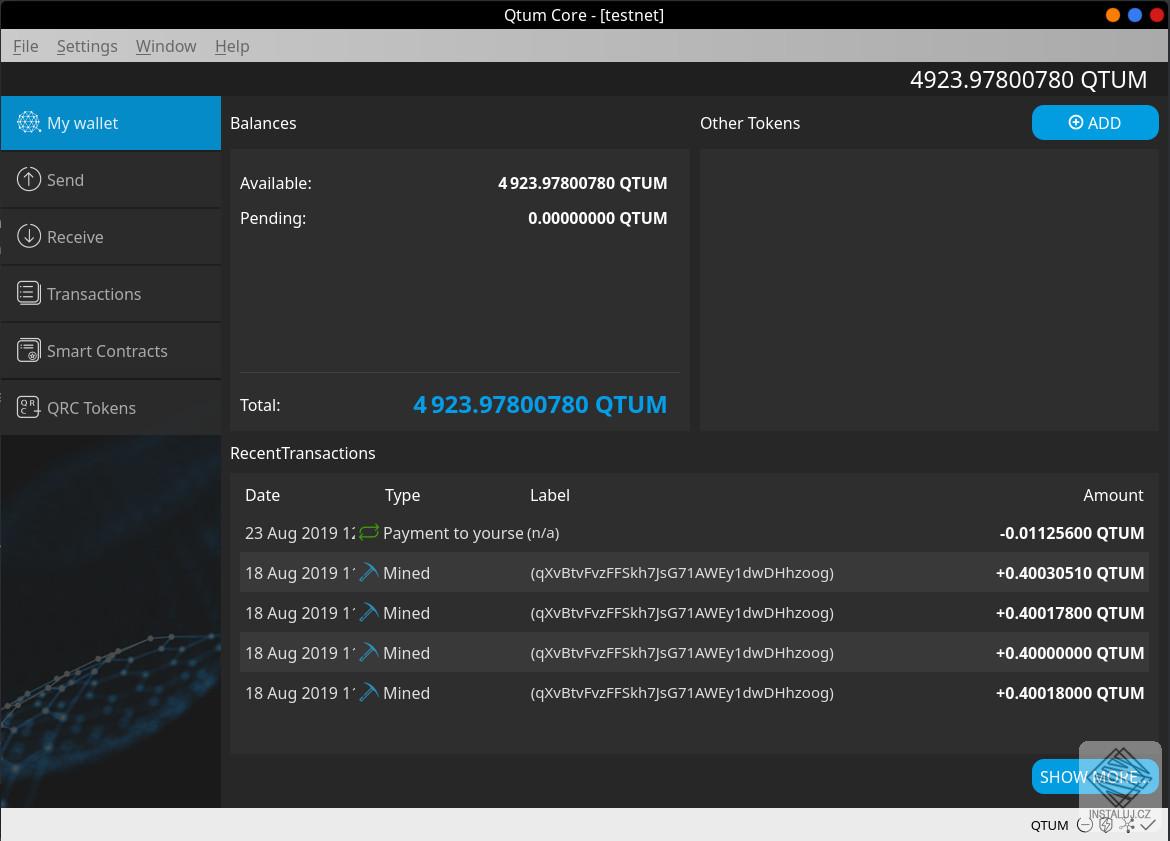
Task: Click the network connections icon
Action: [1127, 825]
